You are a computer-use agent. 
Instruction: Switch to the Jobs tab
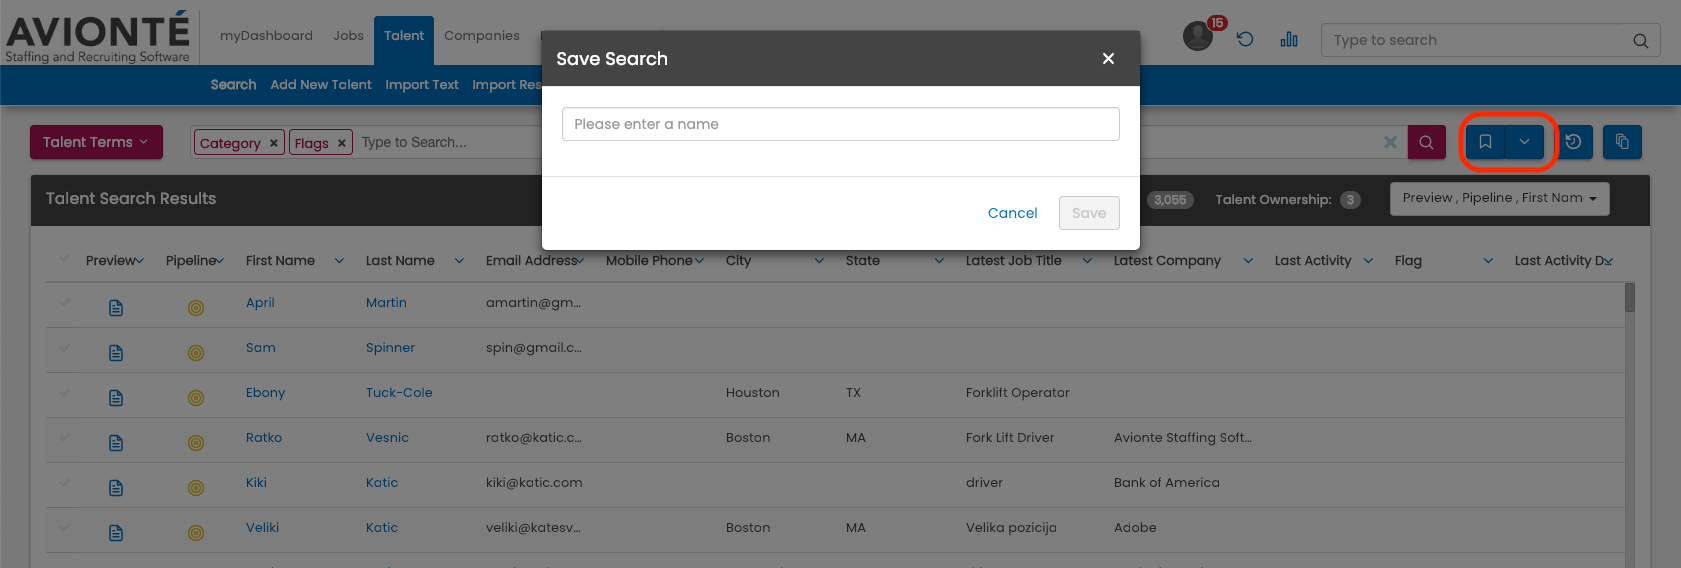point(348,36)
